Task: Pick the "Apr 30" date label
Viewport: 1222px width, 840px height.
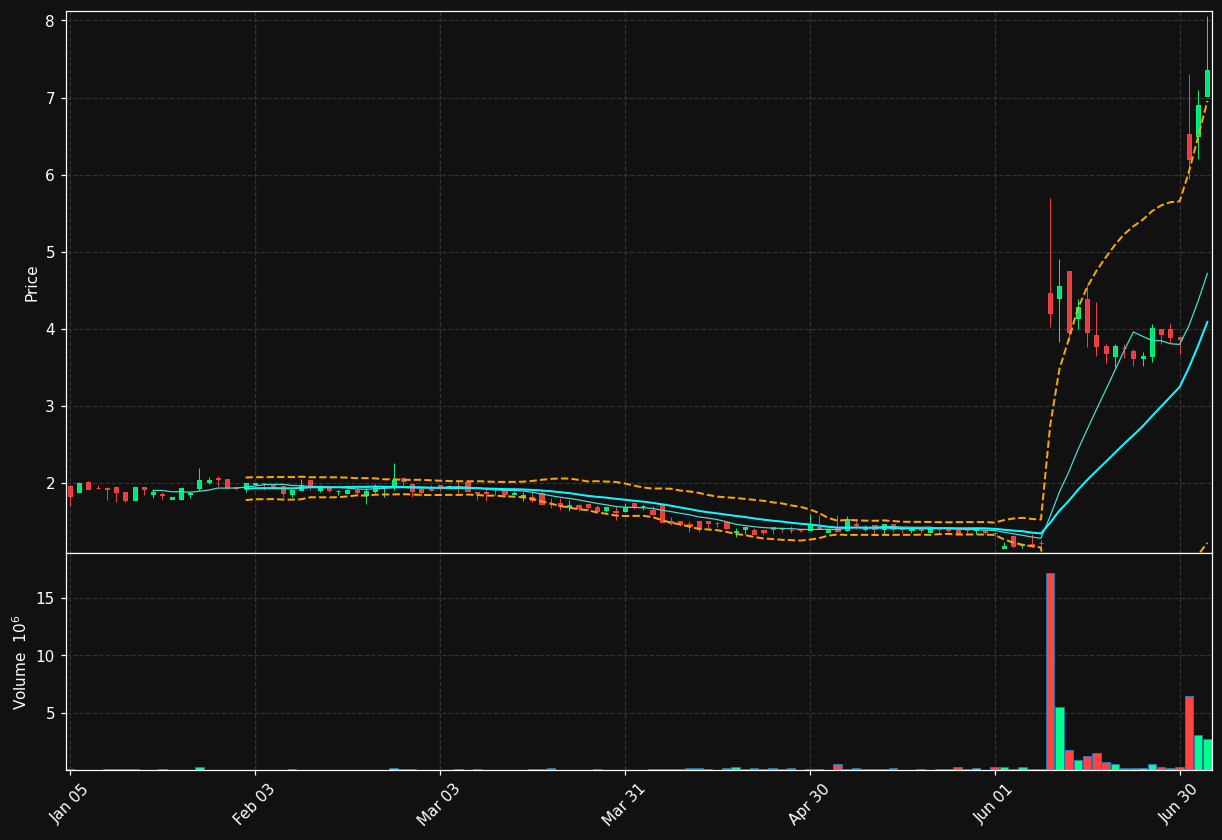Action: tap(809, 803)
